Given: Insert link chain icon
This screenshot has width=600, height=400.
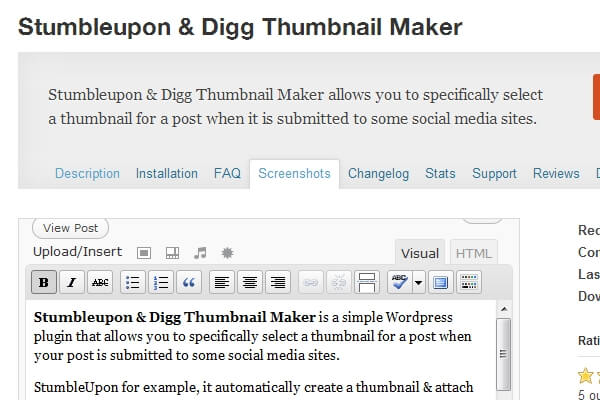Looking at the screenshot, I should 311,282.
